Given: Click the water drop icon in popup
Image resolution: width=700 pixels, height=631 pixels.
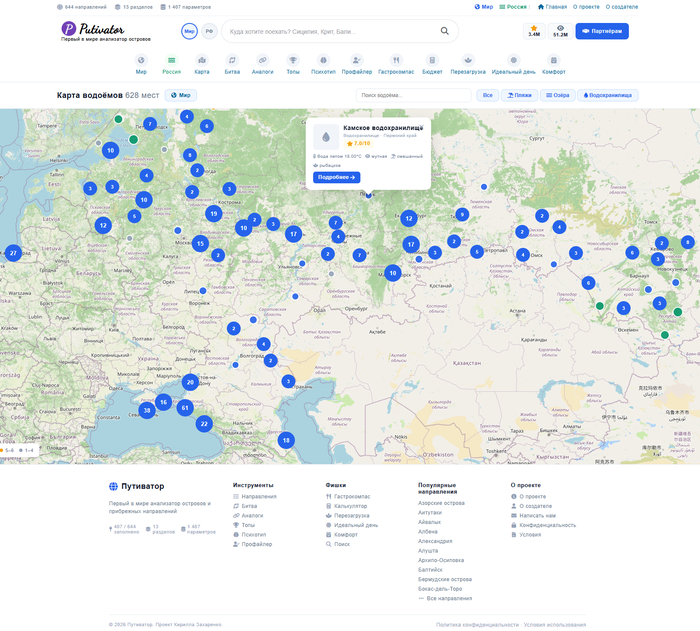Looking at the screenshot, I should click(x=326, y=137).
